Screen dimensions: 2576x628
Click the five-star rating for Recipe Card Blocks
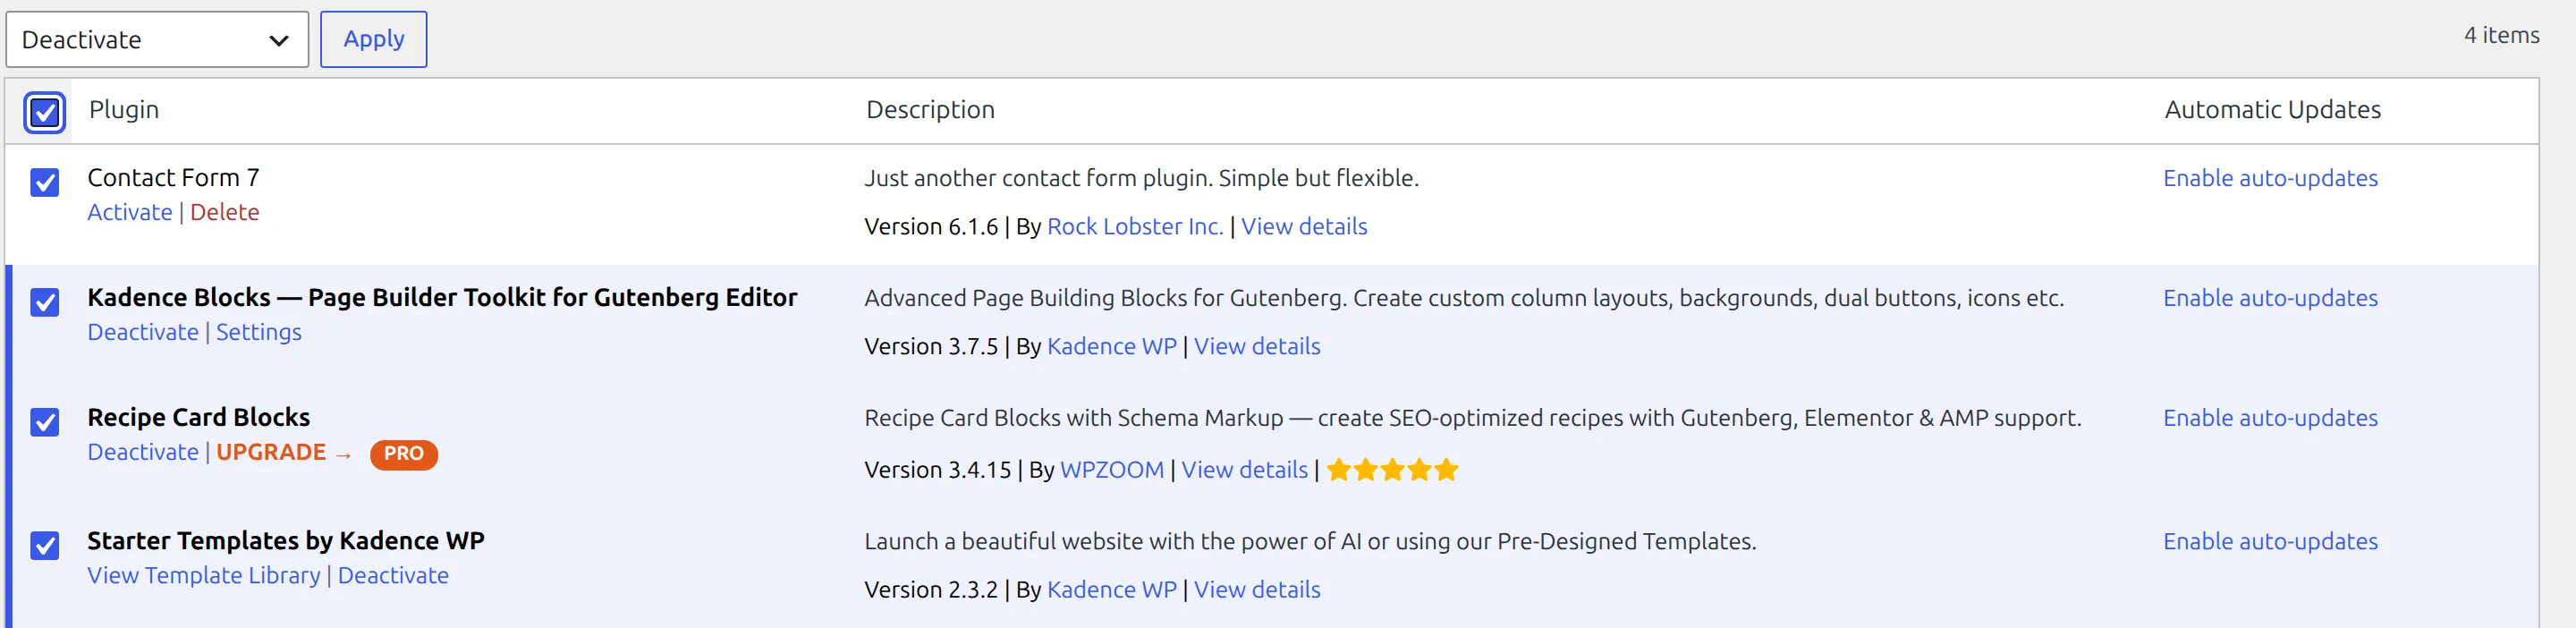(x=1392, y=470)
